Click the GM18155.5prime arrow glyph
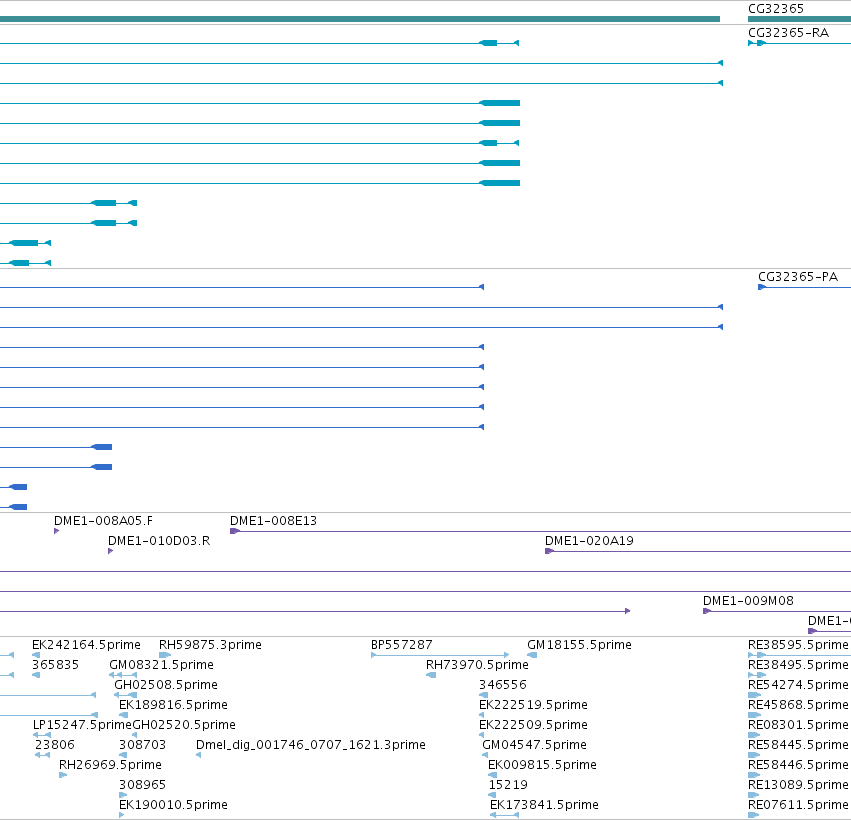Screen dimensions: 851x820 [x=532, y=655]
